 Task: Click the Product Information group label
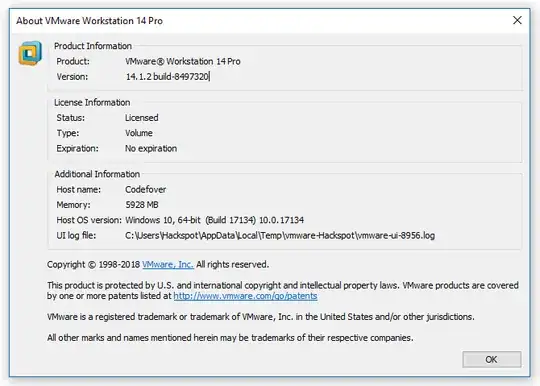[x=93, y=46]
